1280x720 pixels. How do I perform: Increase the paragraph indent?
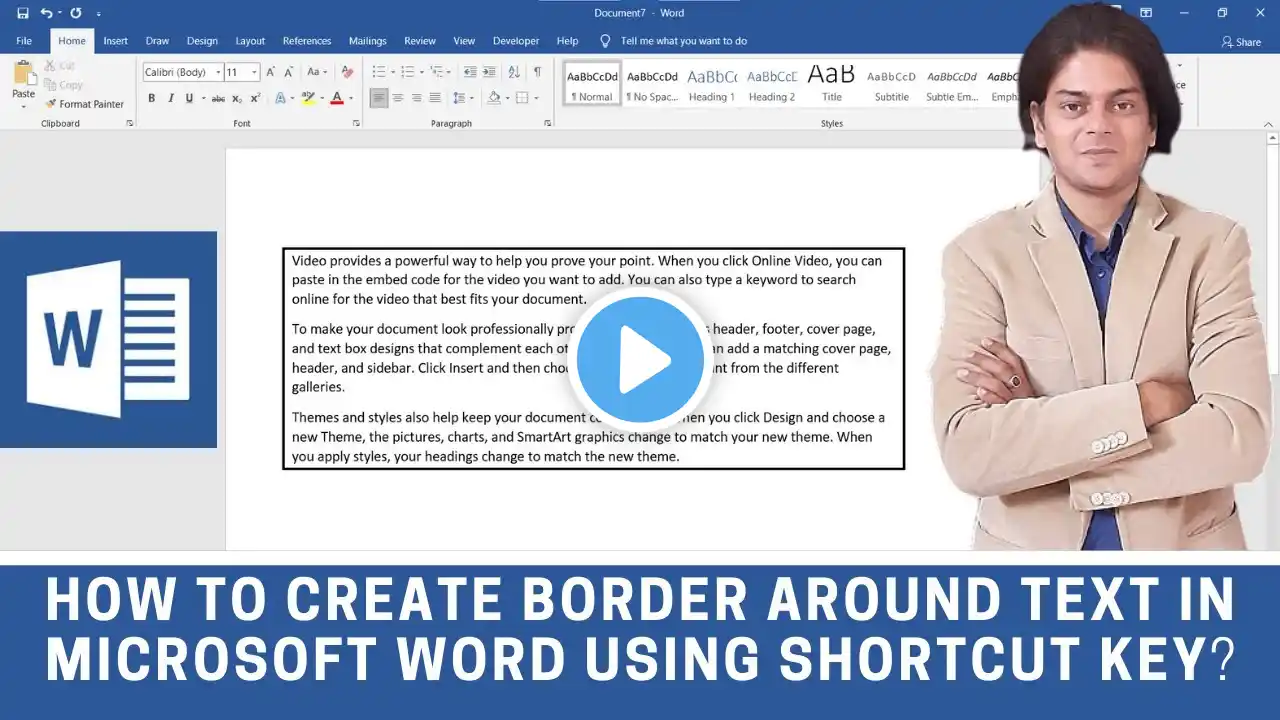tap(489, 72)
